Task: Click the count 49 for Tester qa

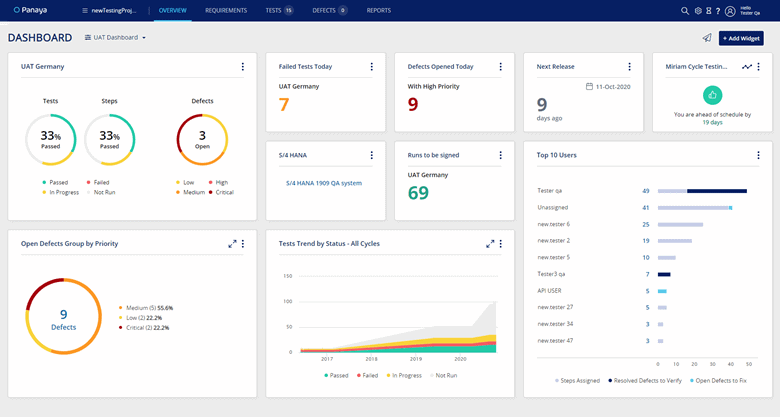Action: pyautogui.click(x=646, y=191)
